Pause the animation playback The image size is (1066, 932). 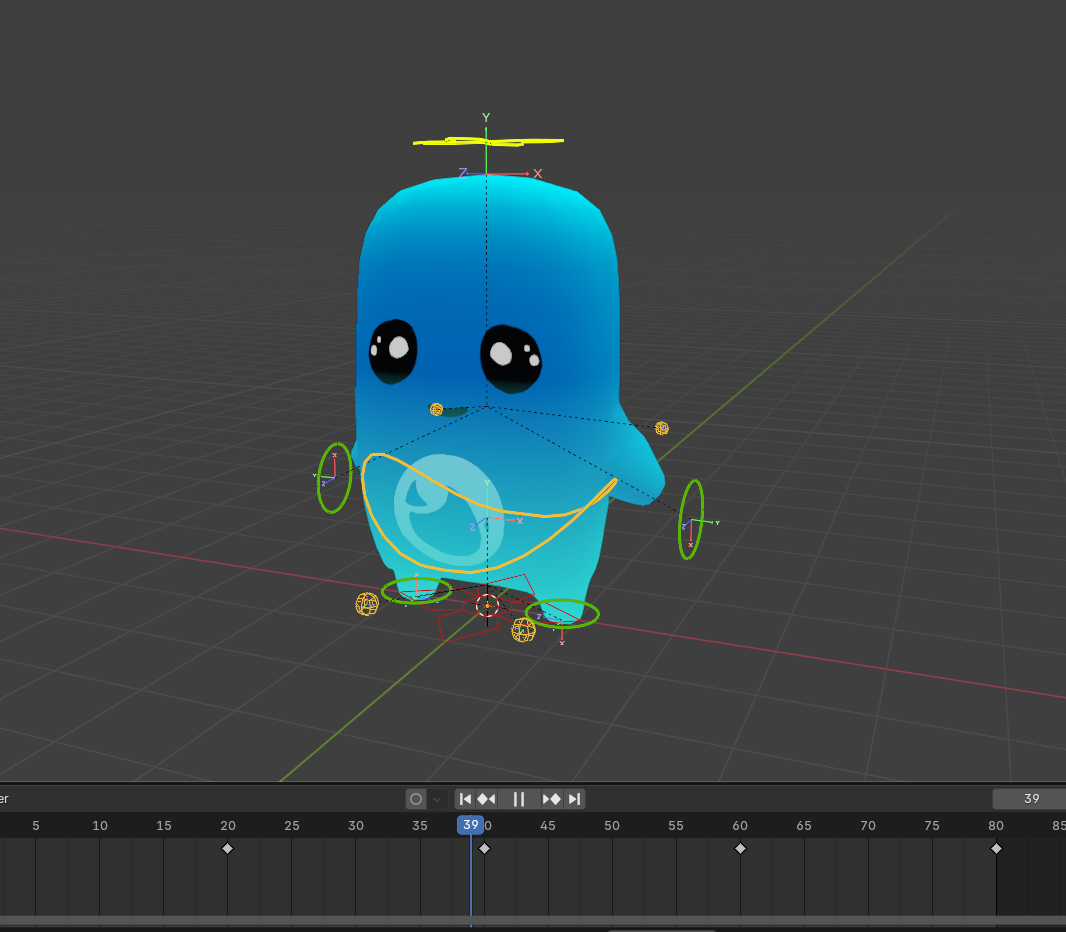(519, 799)
